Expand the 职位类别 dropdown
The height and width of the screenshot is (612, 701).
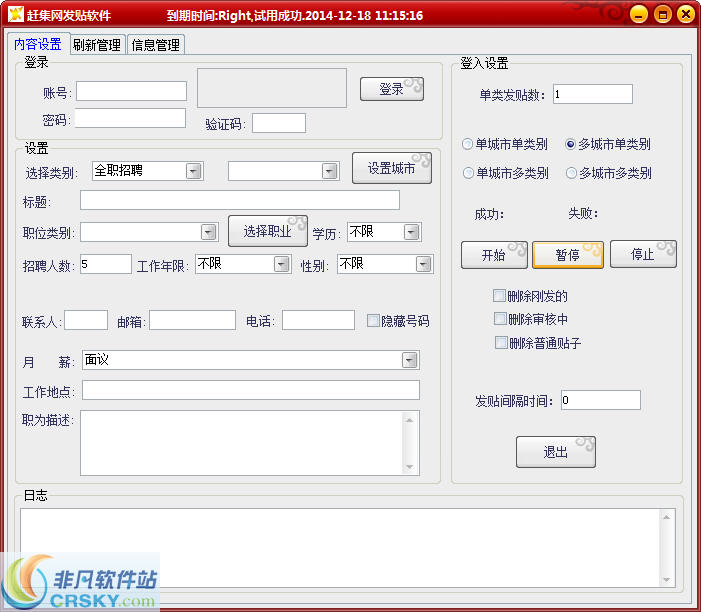149,232
